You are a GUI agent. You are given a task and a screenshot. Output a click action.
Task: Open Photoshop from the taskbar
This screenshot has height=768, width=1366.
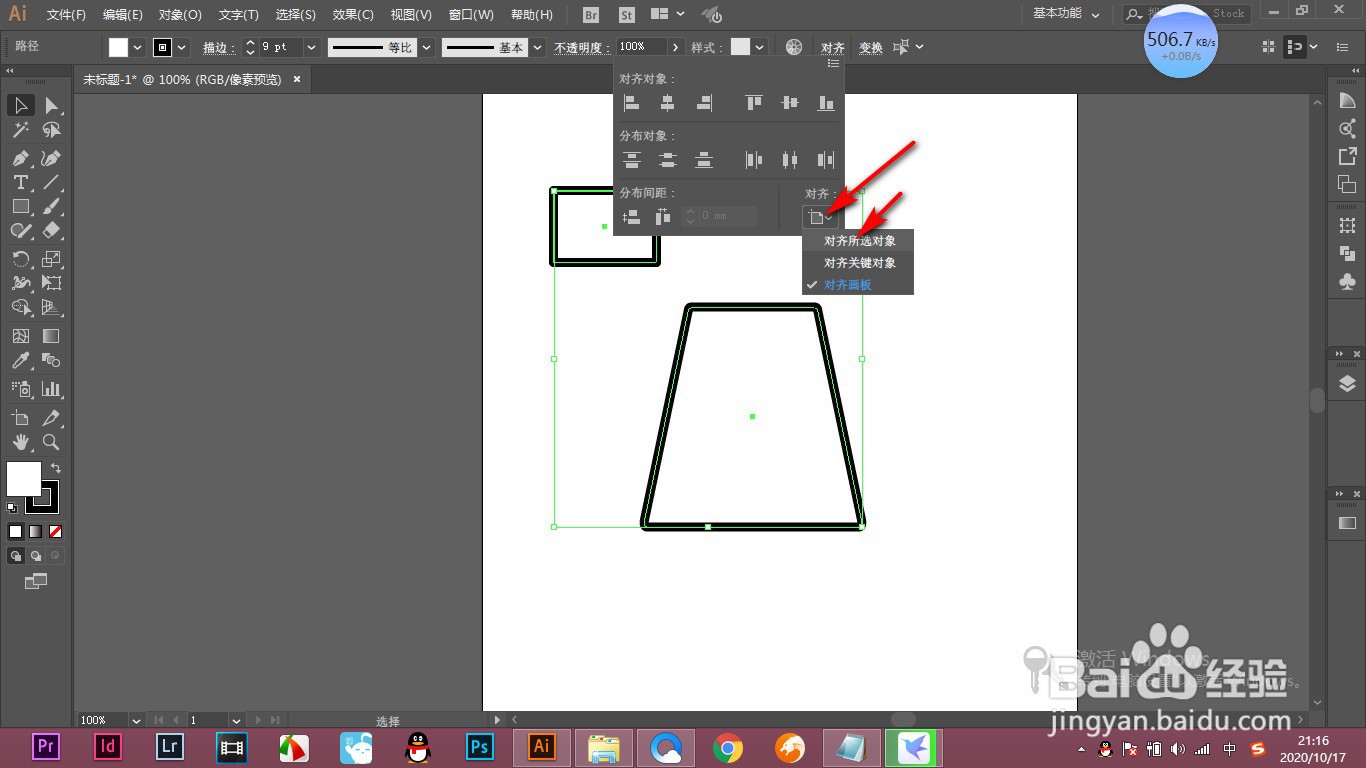(480, 746)
